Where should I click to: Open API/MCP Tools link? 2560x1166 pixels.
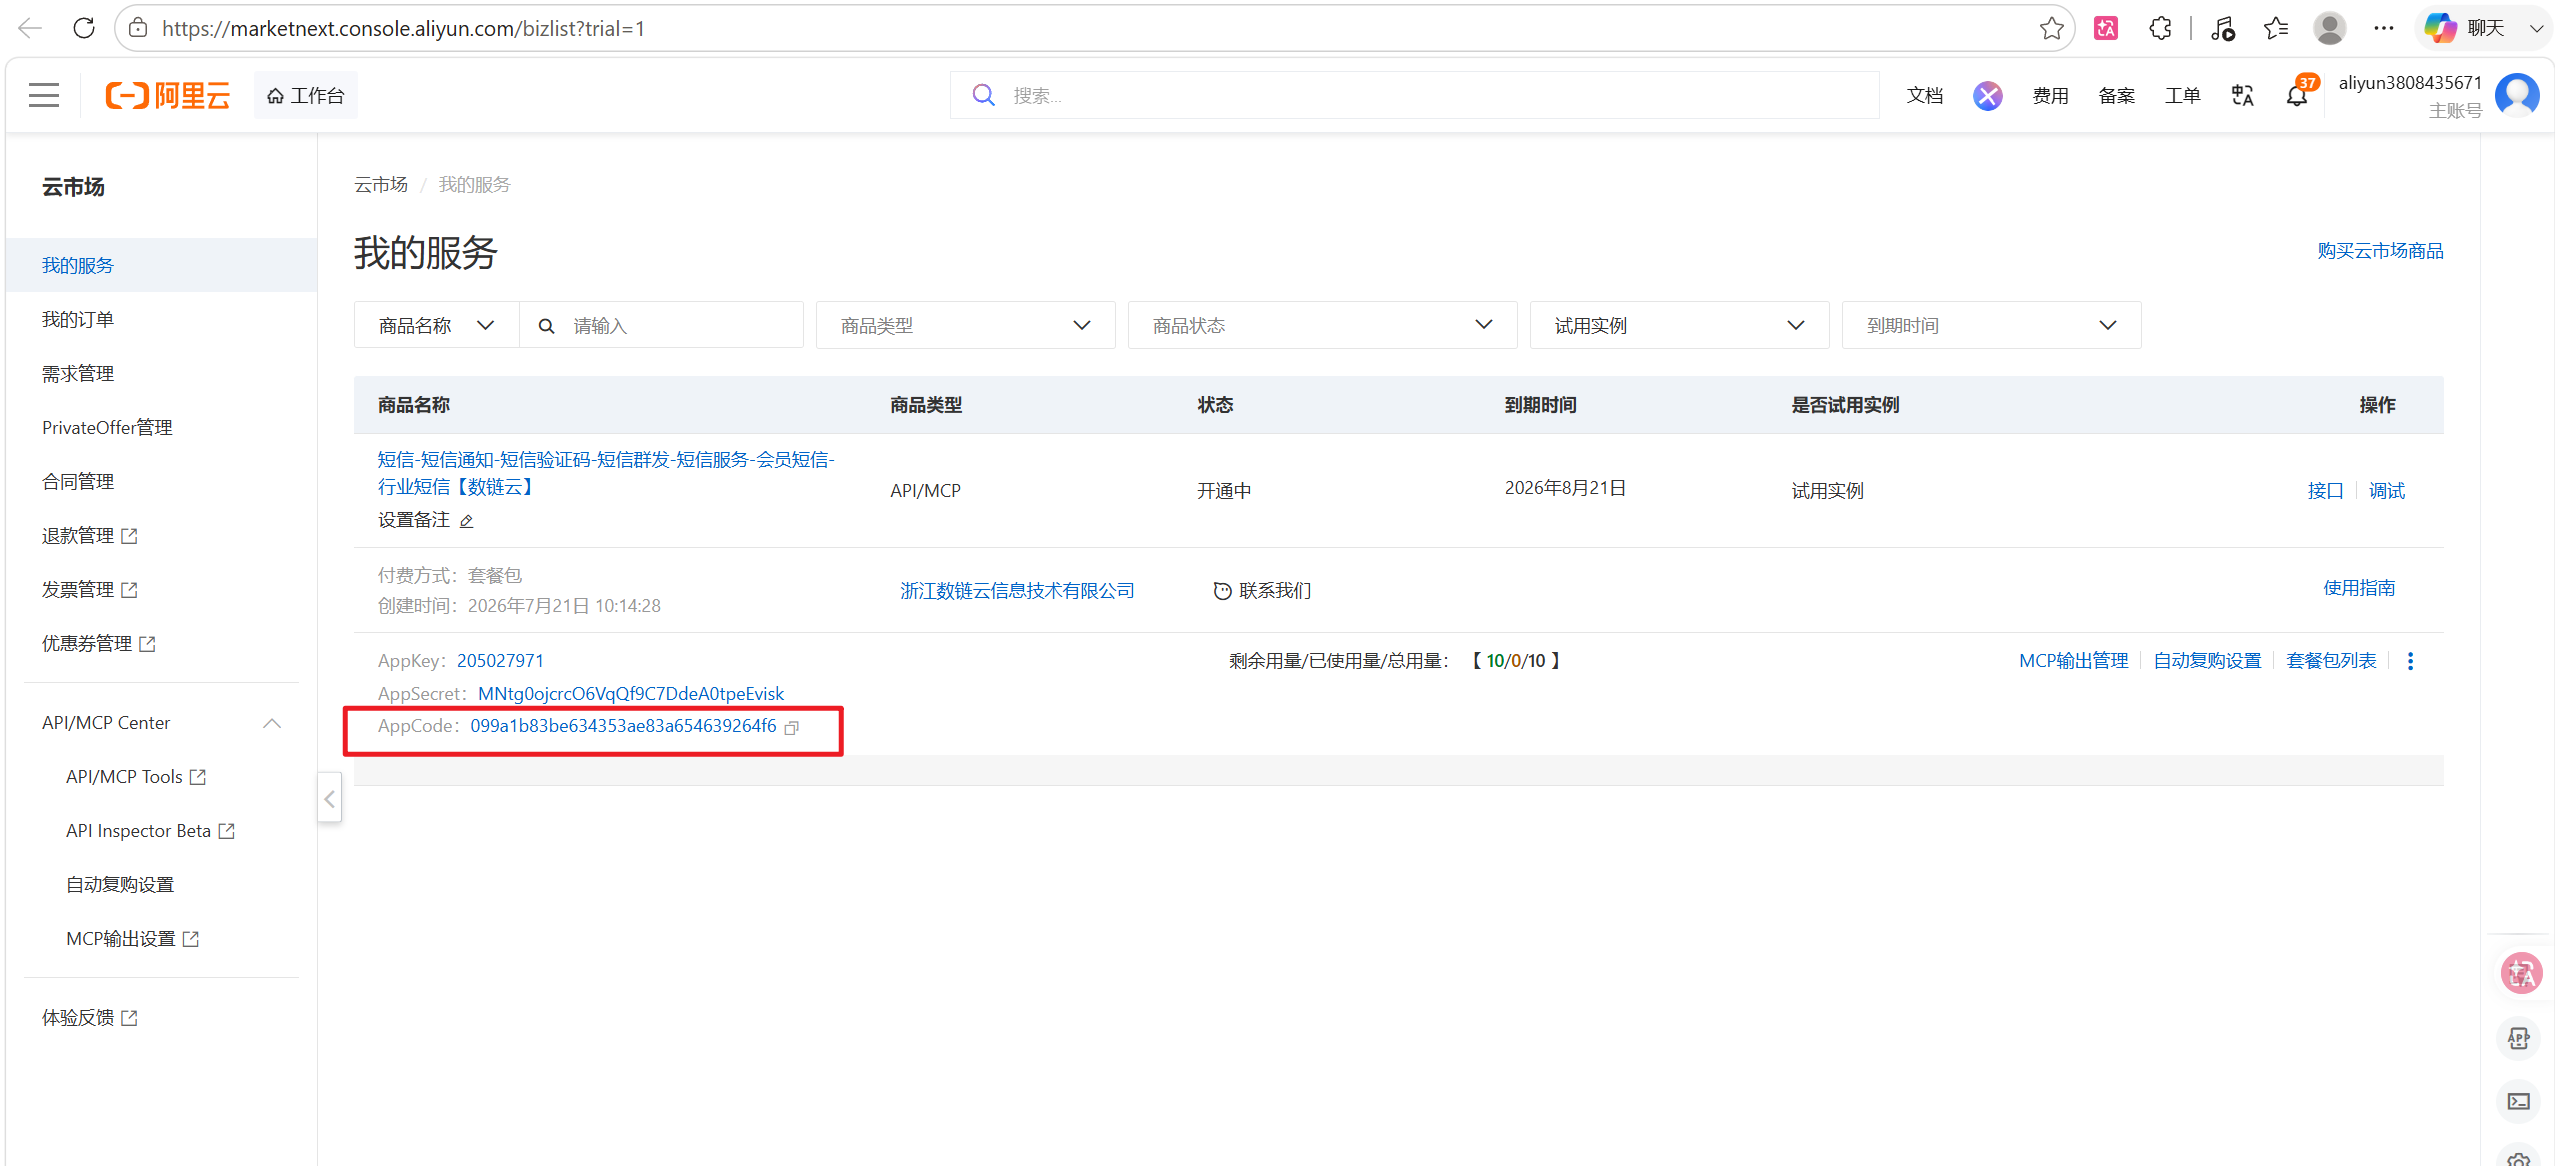point(136,777)
